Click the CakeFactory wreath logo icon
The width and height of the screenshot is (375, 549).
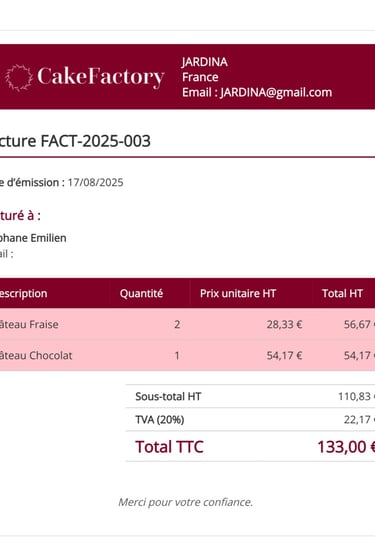[x=19, y=77]
